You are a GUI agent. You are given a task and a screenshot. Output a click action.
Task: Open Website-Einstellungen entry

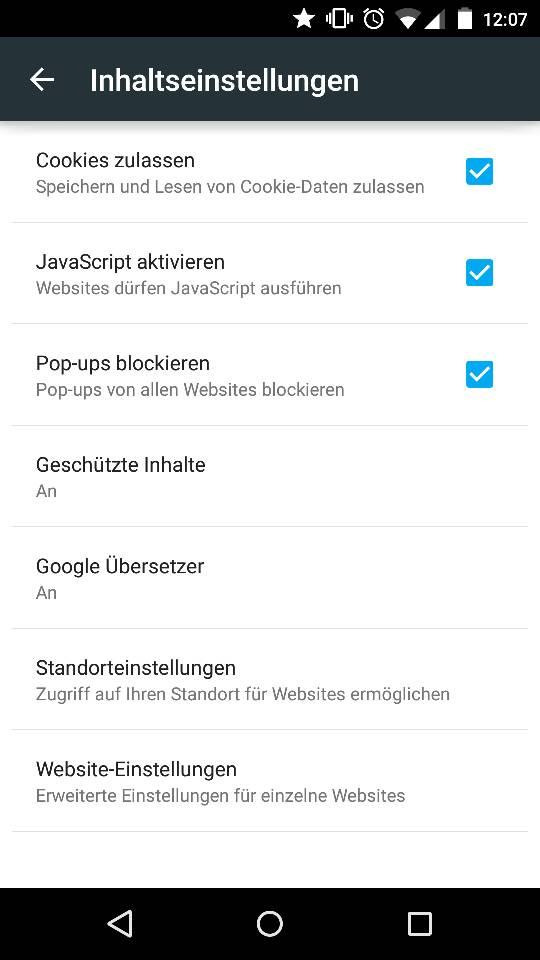click(x=270, y=781)
